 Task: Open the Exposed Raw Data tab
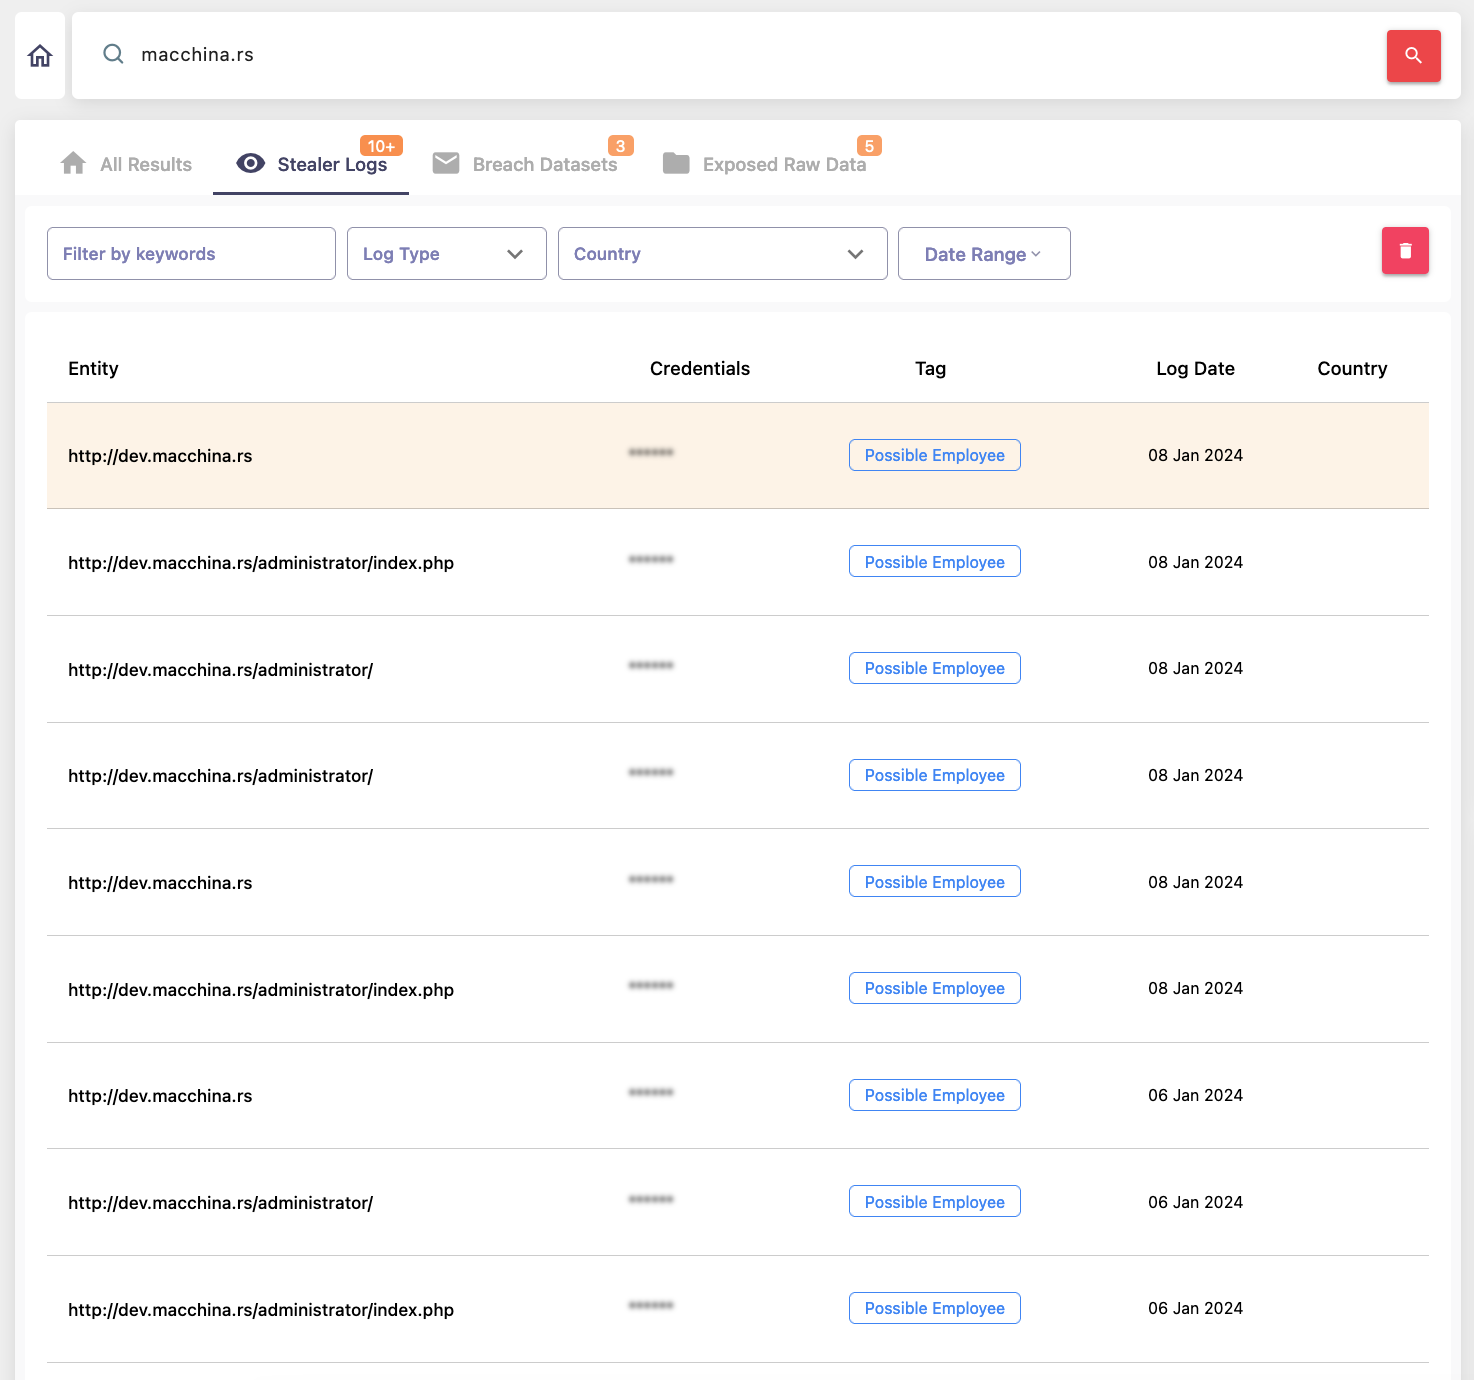coord(765,164)
